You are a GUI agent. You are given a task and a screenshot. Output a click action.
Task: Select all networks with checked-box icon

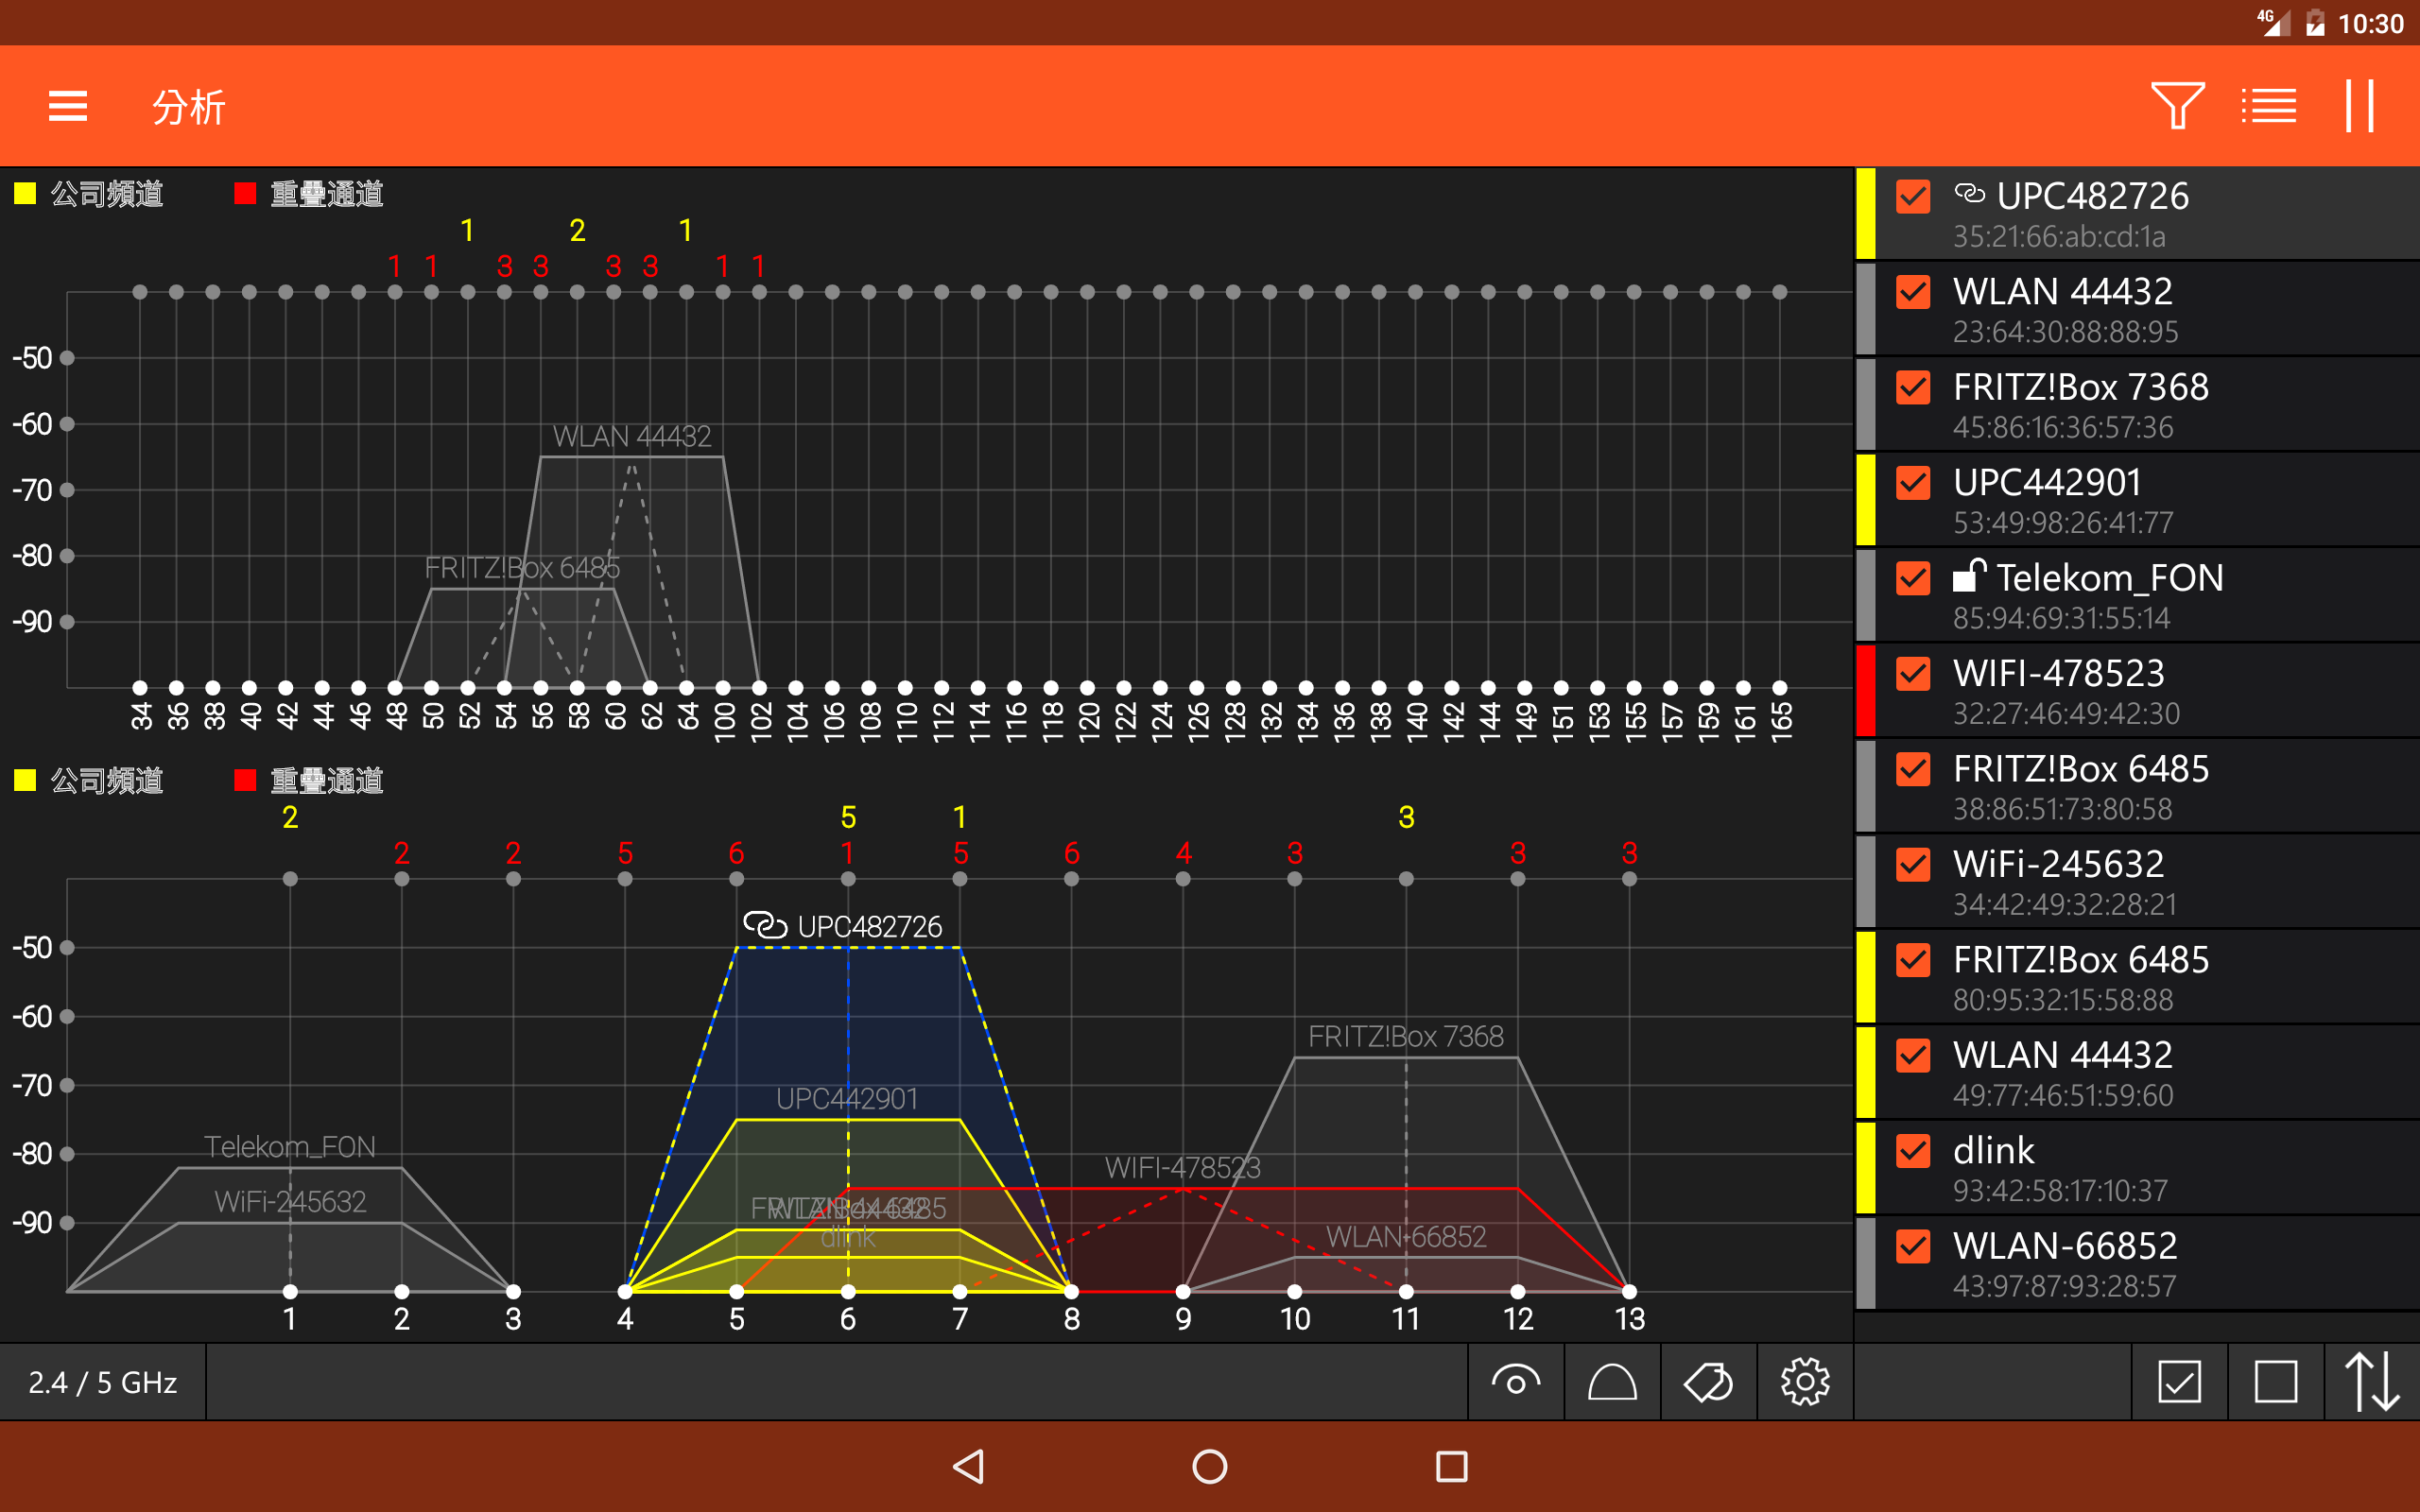click(2179, 1382)
